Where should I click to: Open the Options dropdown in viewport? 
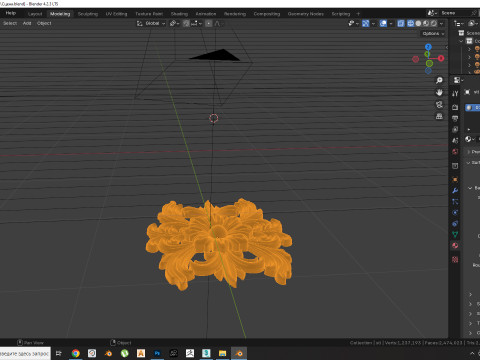[433, 34]
